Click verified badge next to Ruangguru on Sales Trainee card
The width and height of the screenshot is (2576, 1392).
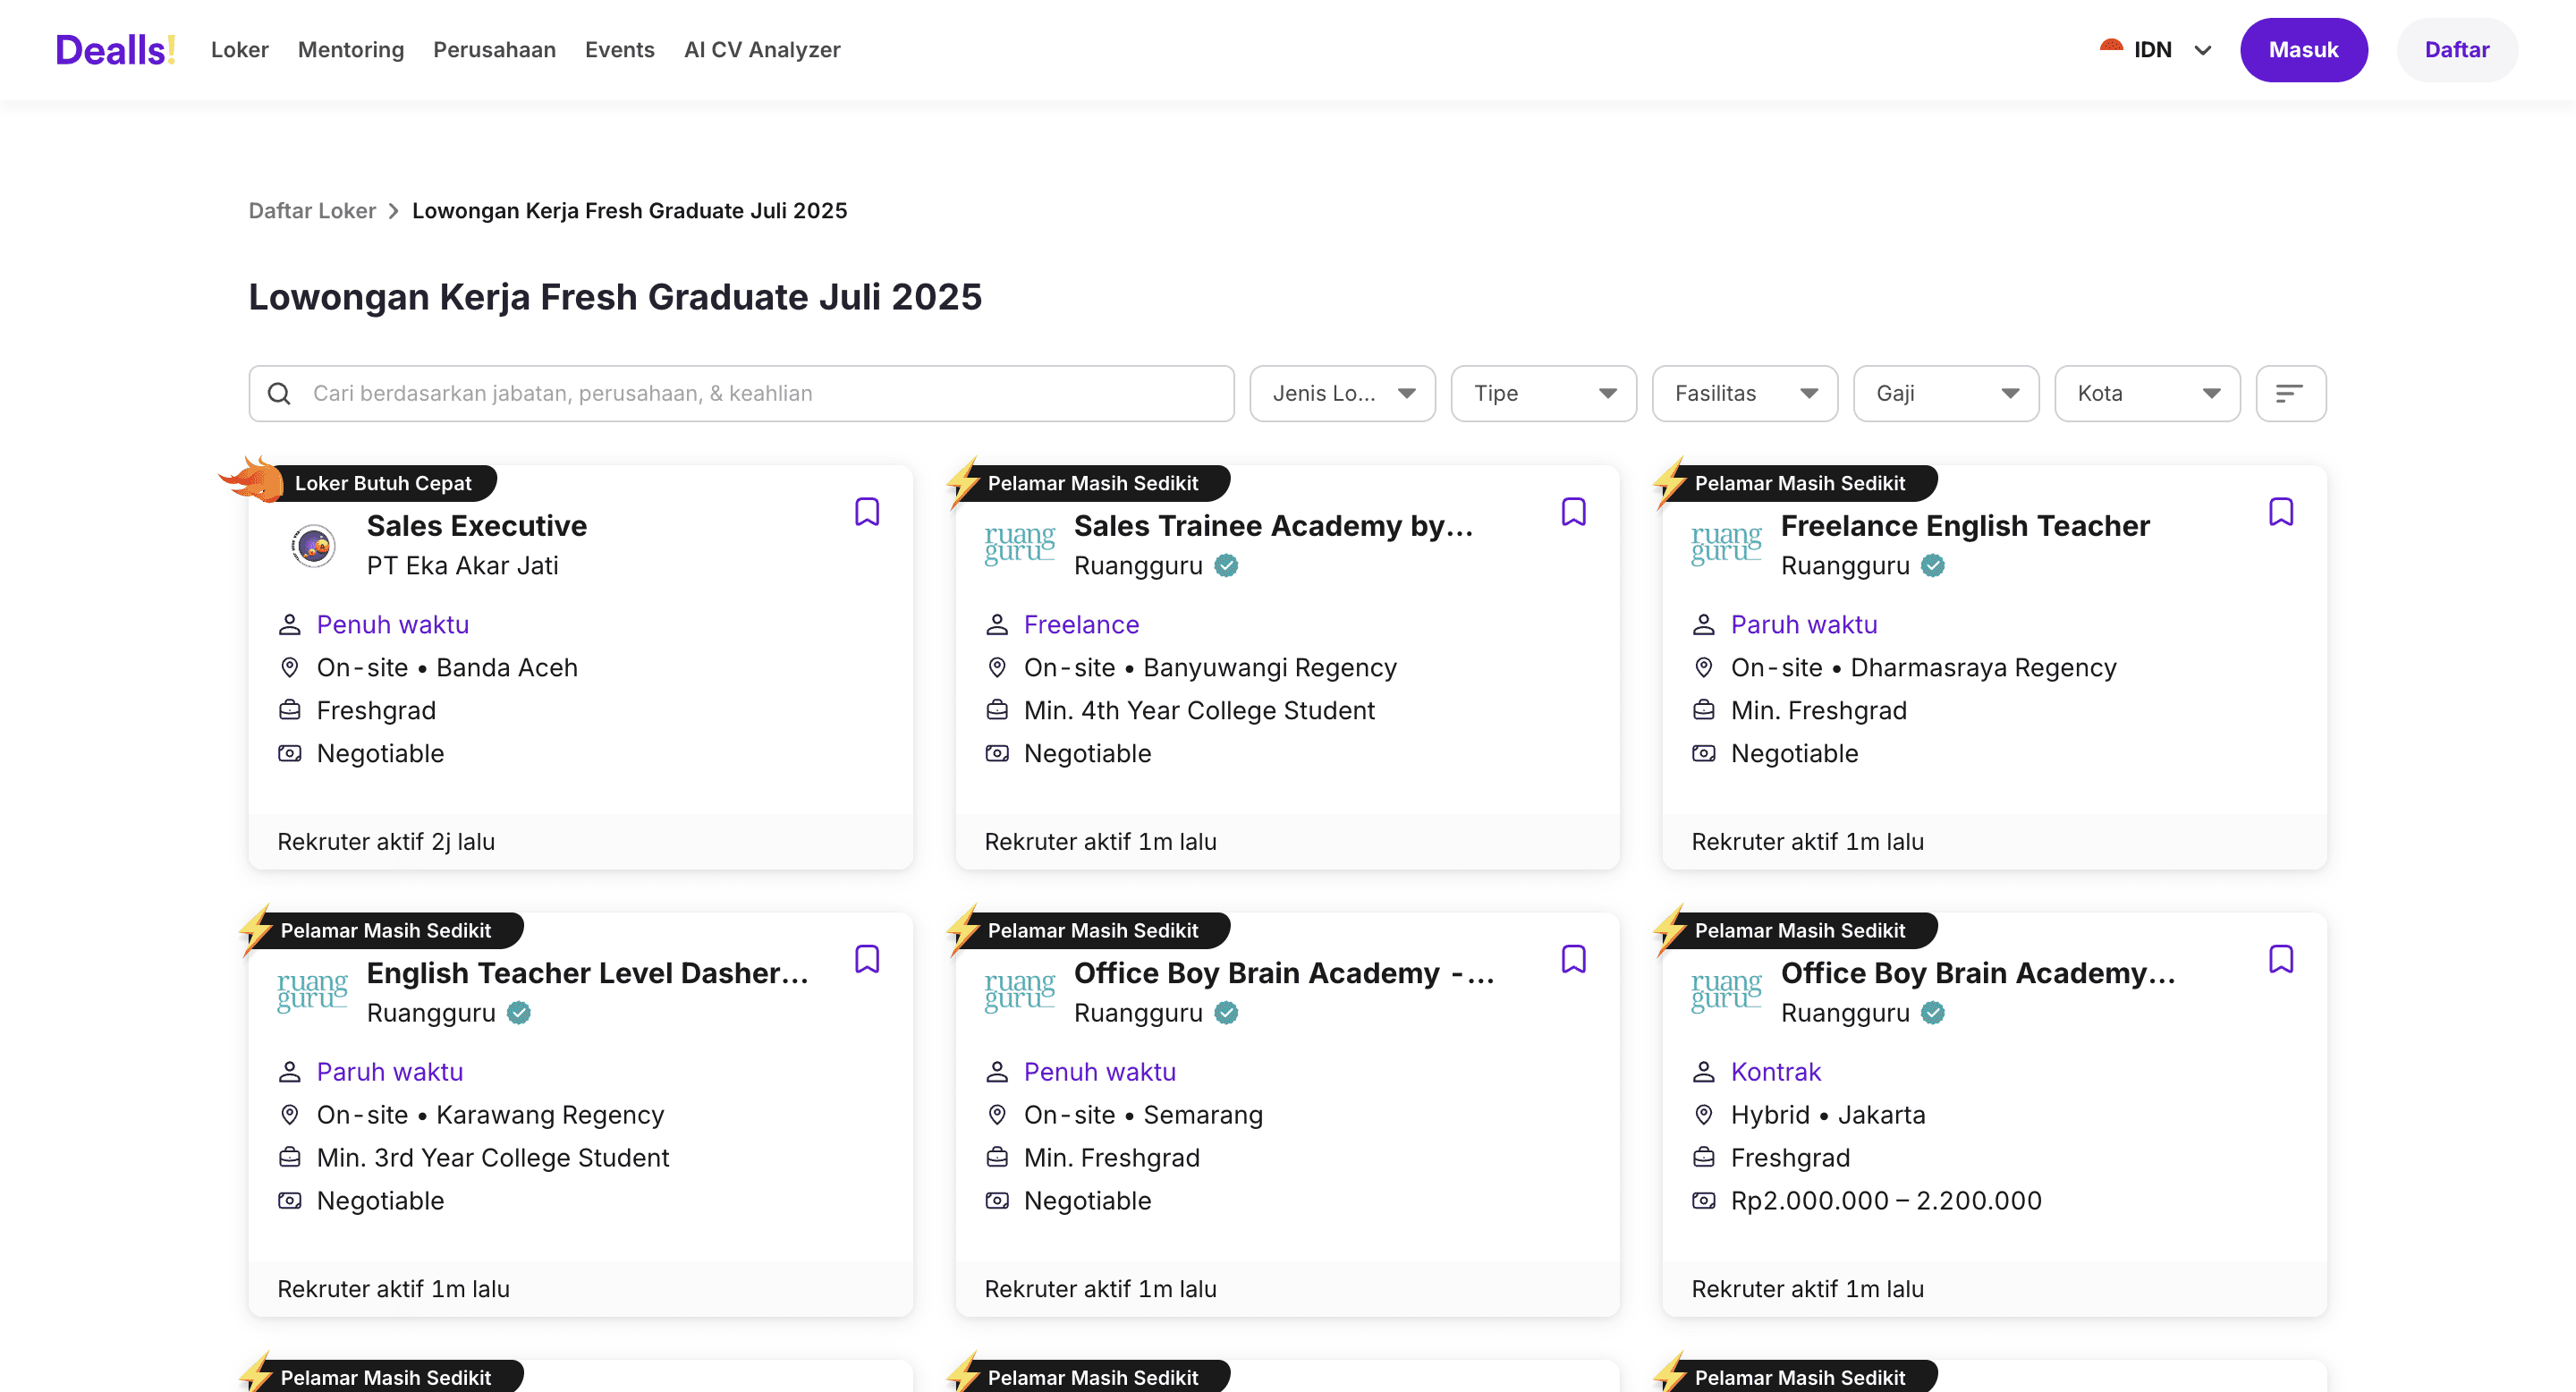pyautogui.click(x=1226, y=566)
